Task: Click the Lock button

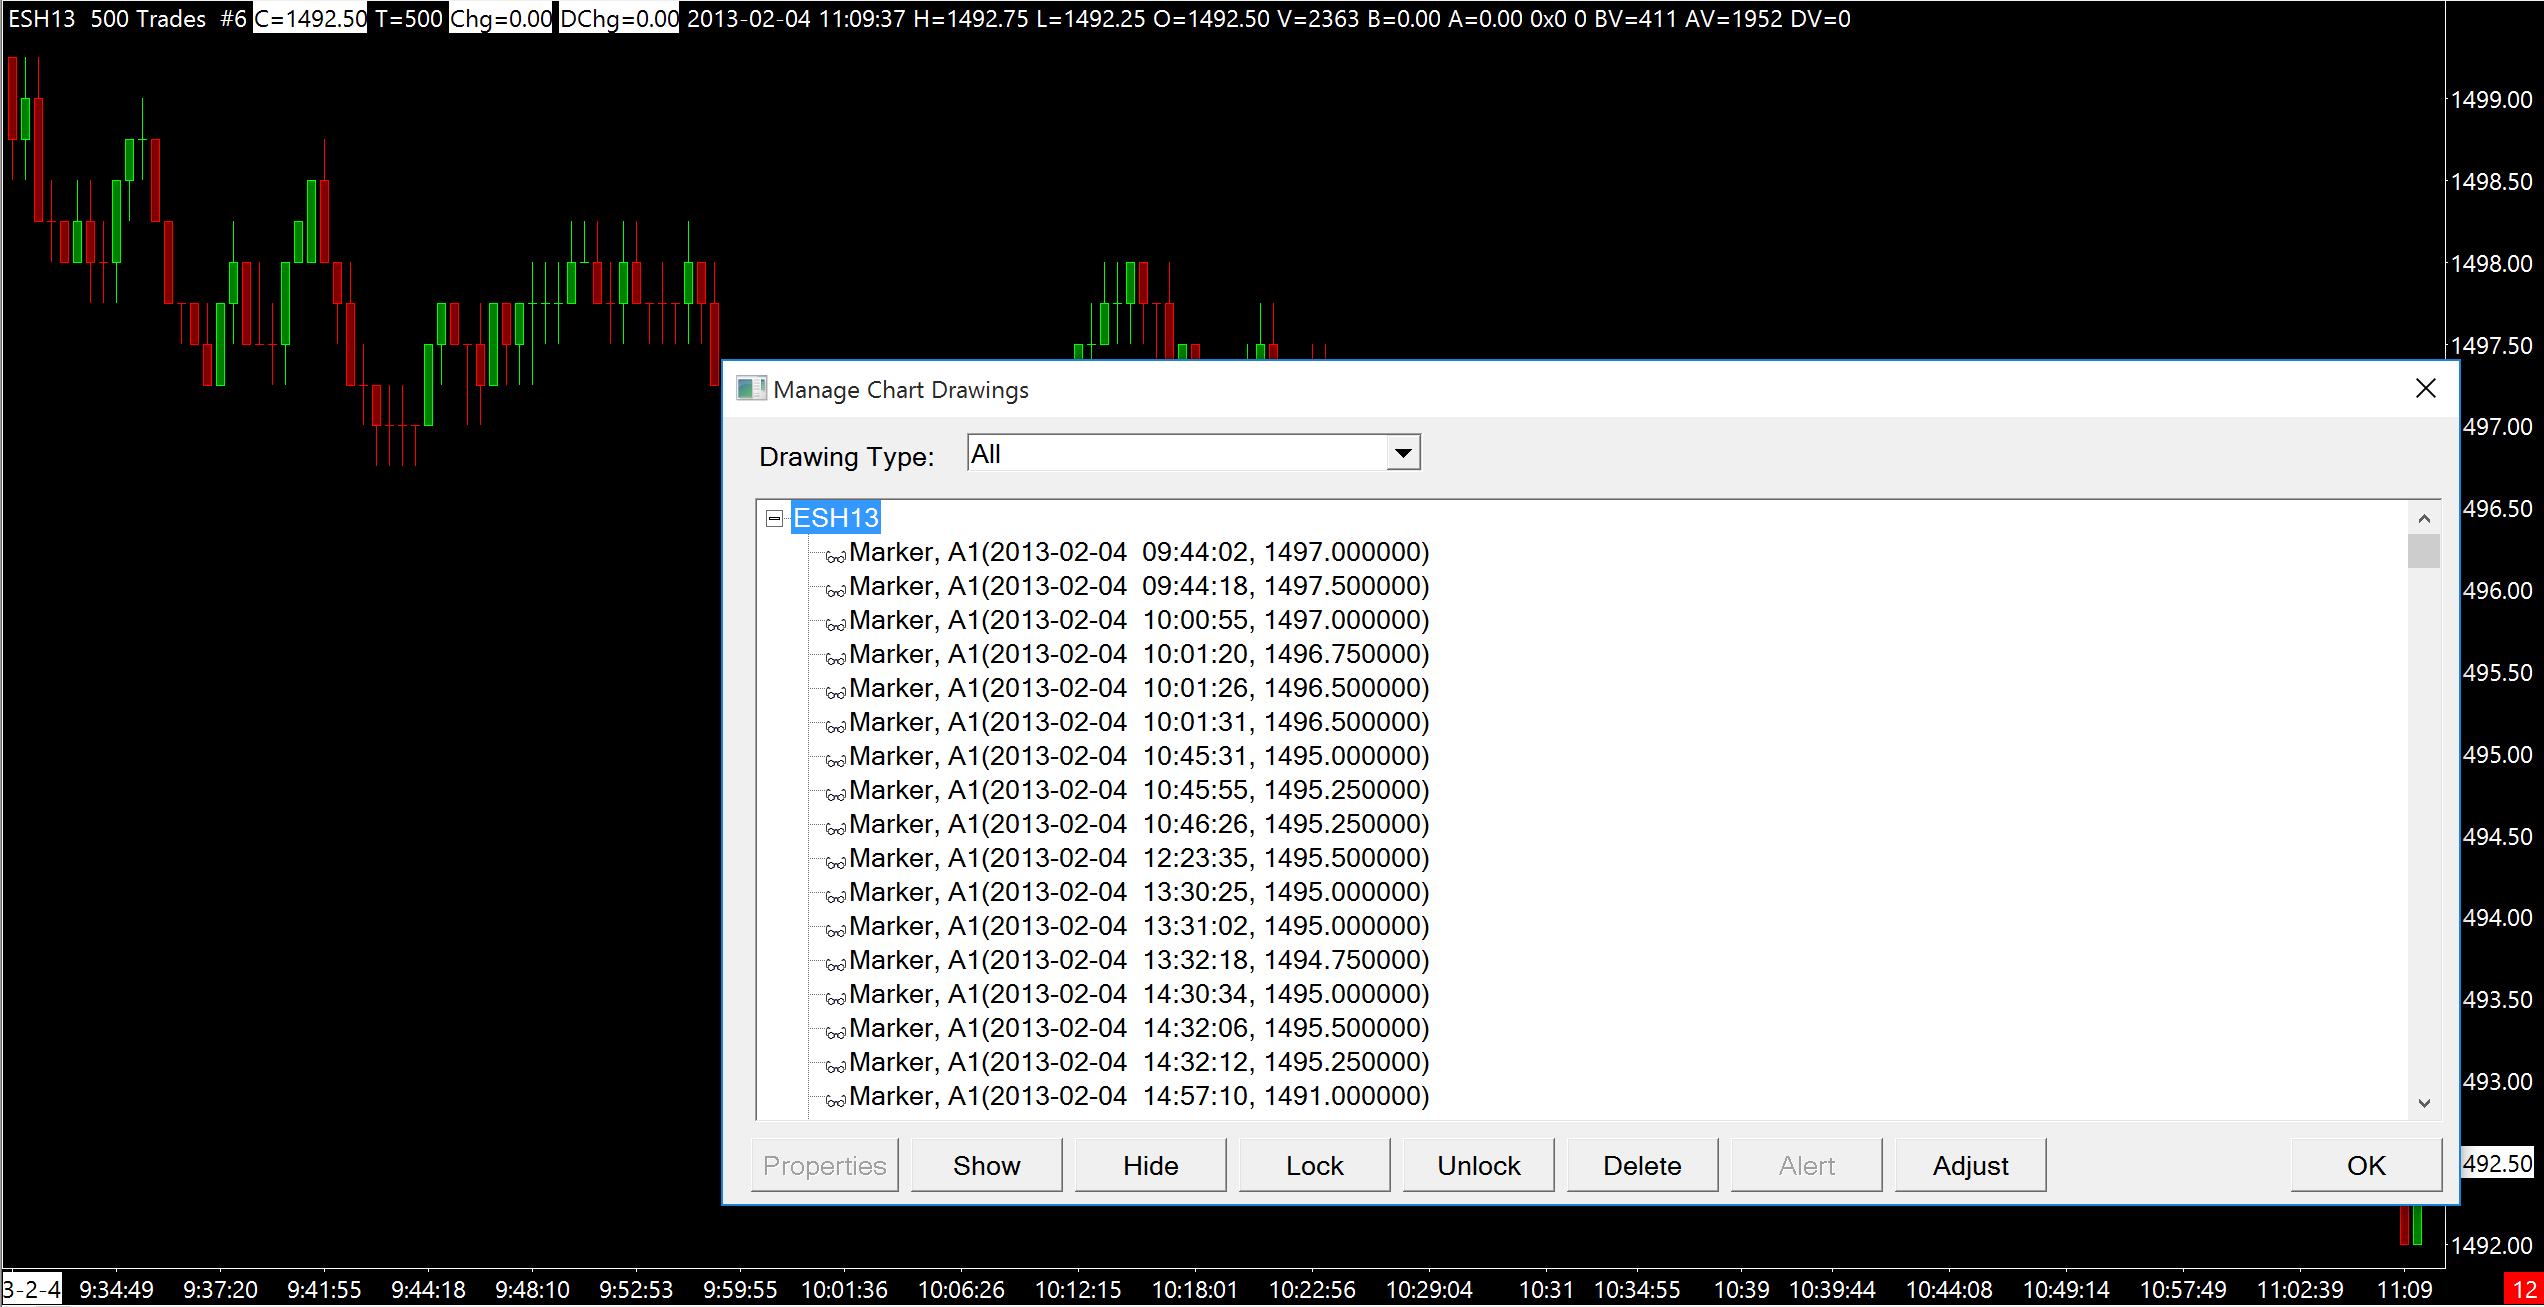Action: click(1314, 1166)
